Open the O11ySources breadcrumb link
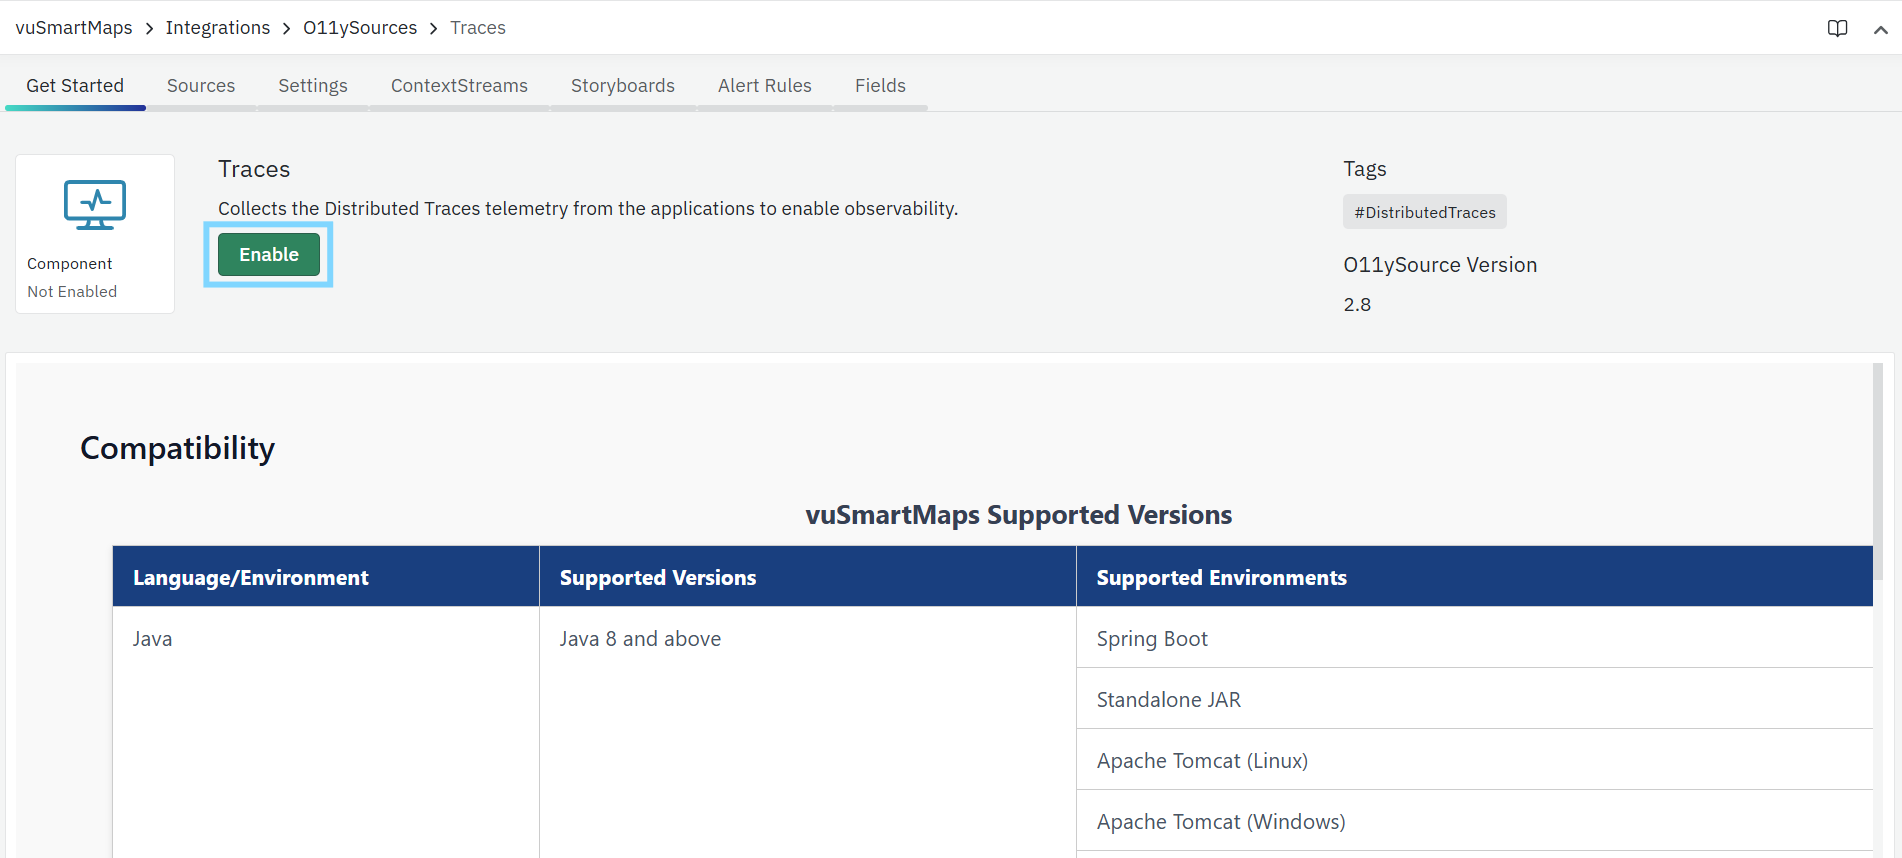Image resolution: width=1902 pixels, height=858 pixels. (360, 28)
